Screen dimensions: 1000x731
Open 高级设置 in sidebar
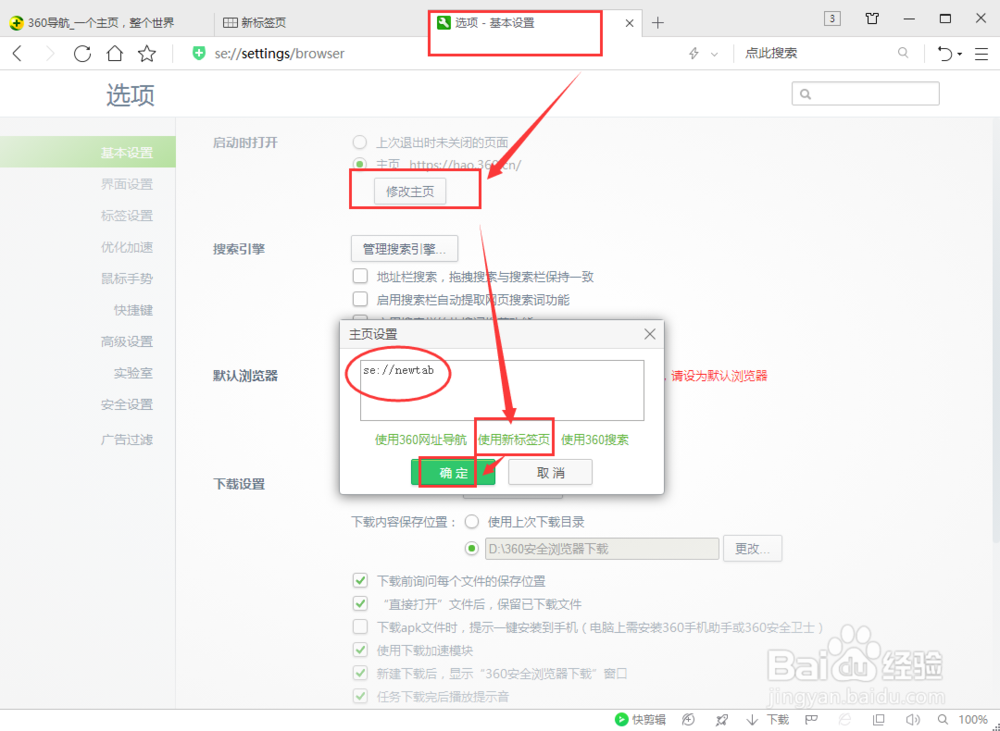(x=126, y=341)
